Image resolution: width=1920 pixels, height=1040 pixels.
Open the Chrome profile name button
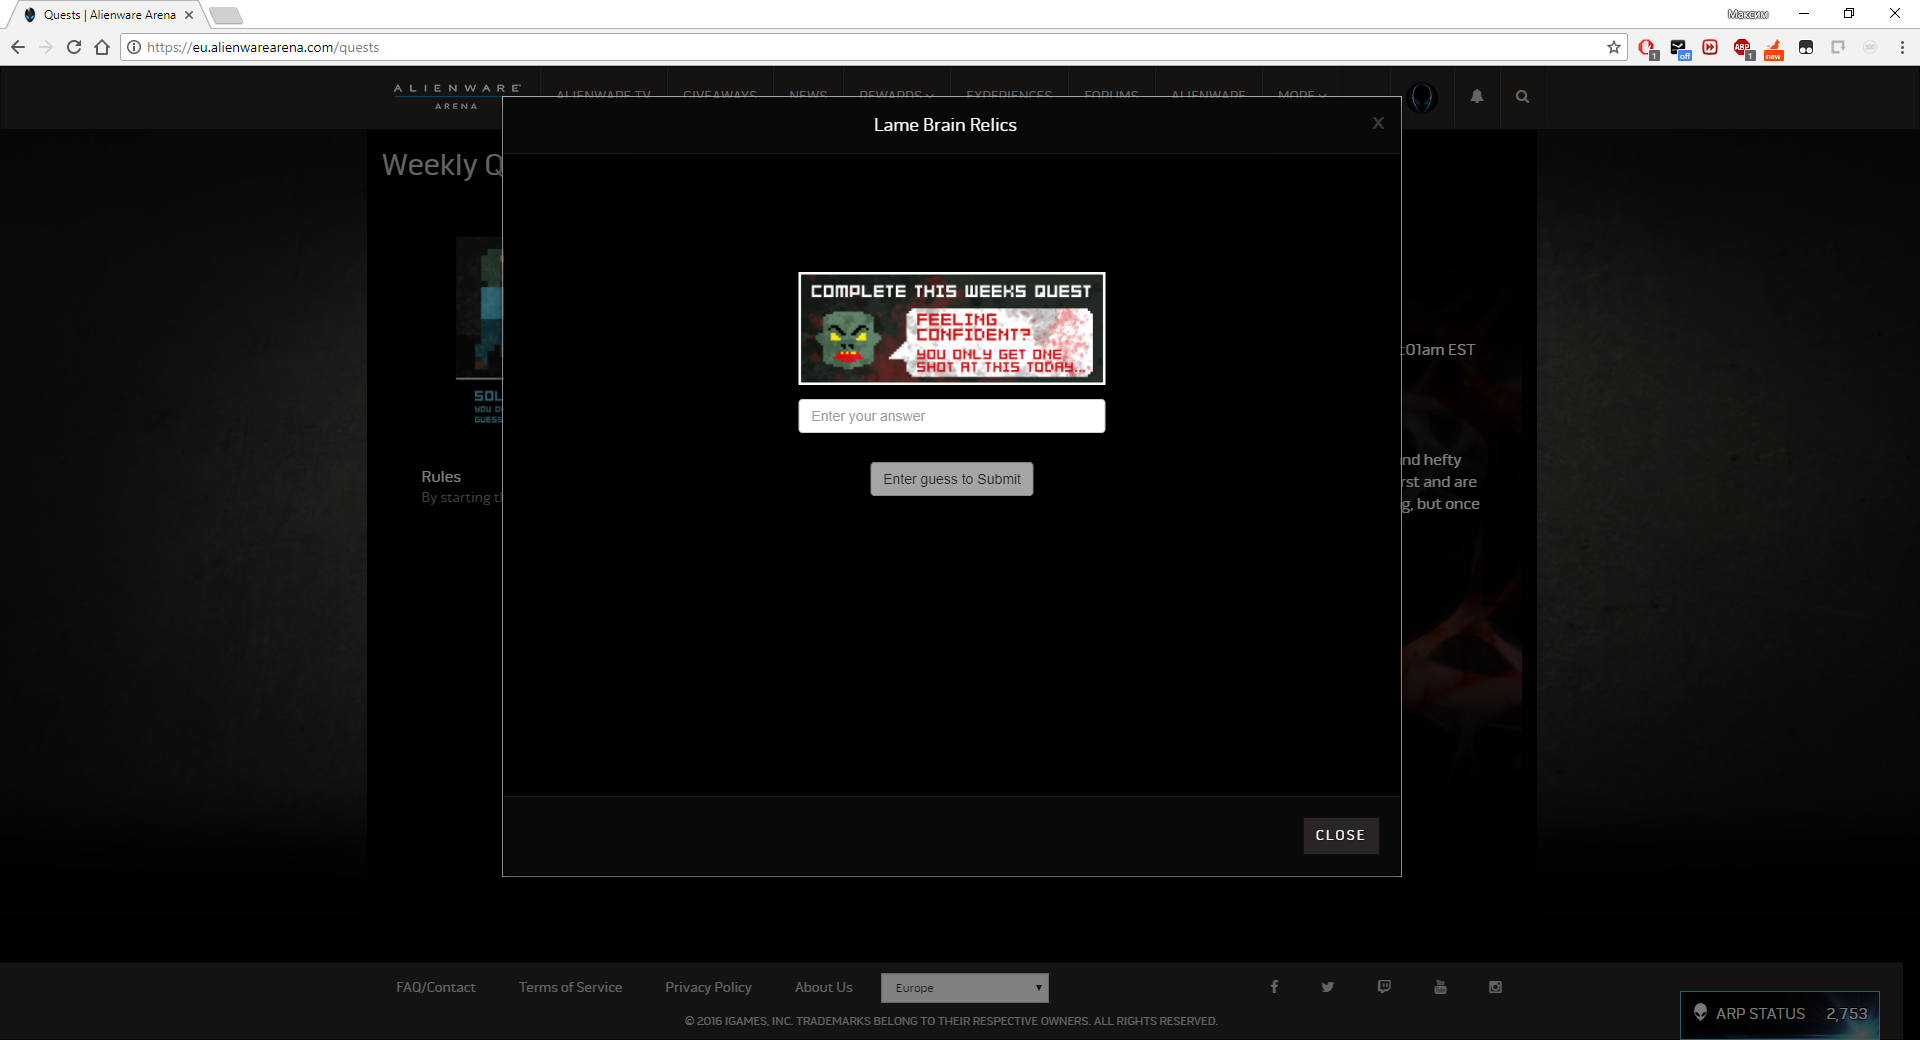click(1747, 14)
